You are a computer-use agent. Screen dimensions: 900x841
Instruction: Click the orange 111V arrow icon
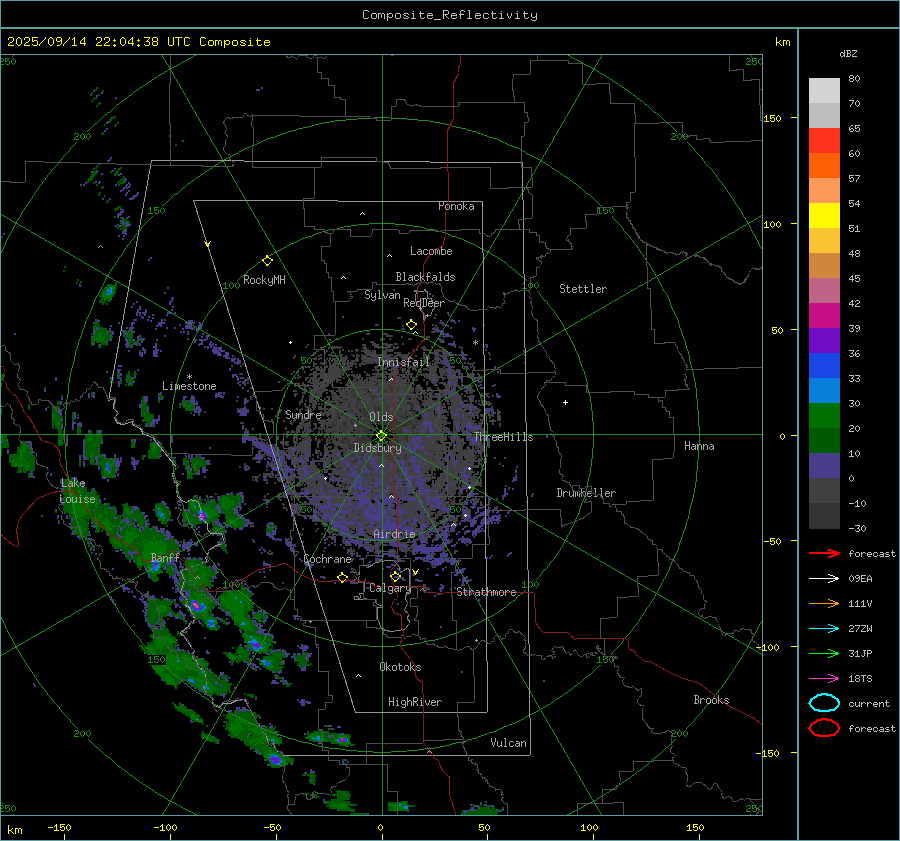click(824, 603)
